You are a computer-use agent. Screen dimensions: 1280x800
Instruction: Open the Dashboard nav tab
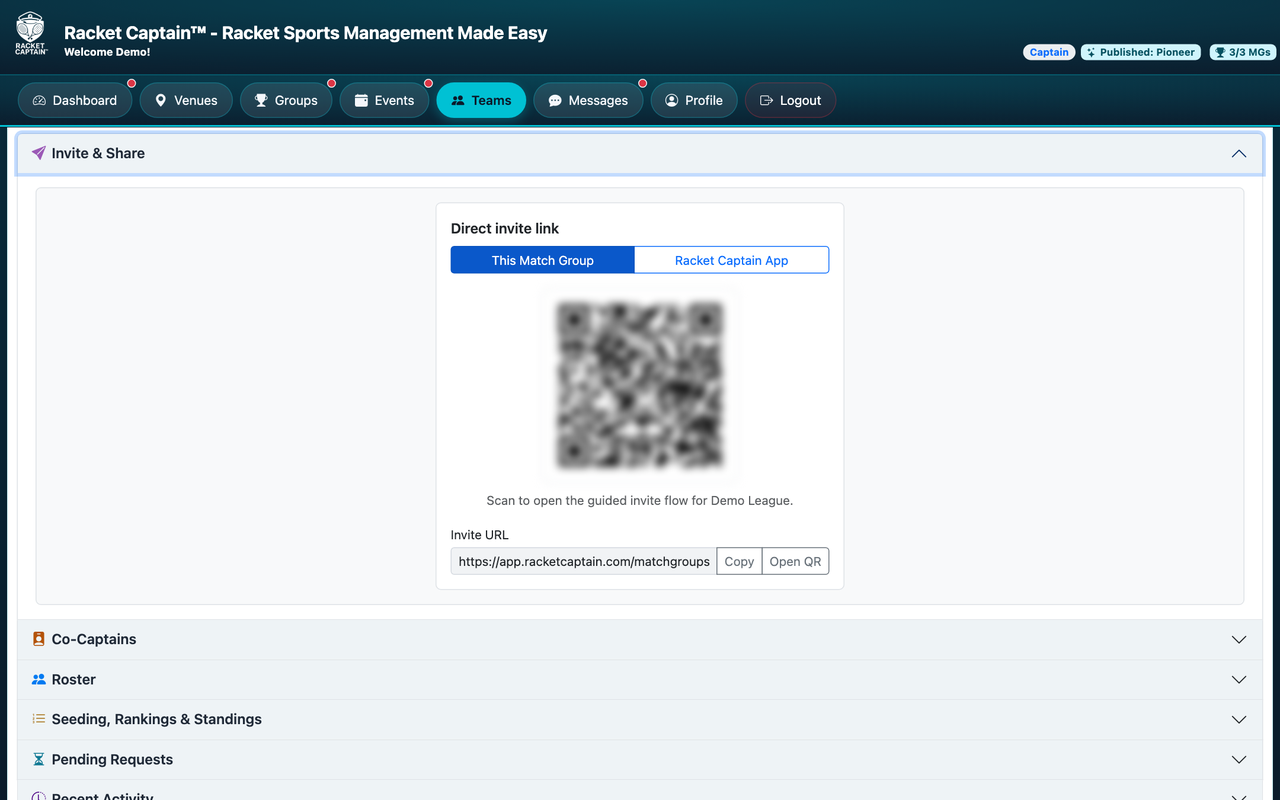pyautogui.click(x=75, y=100)
